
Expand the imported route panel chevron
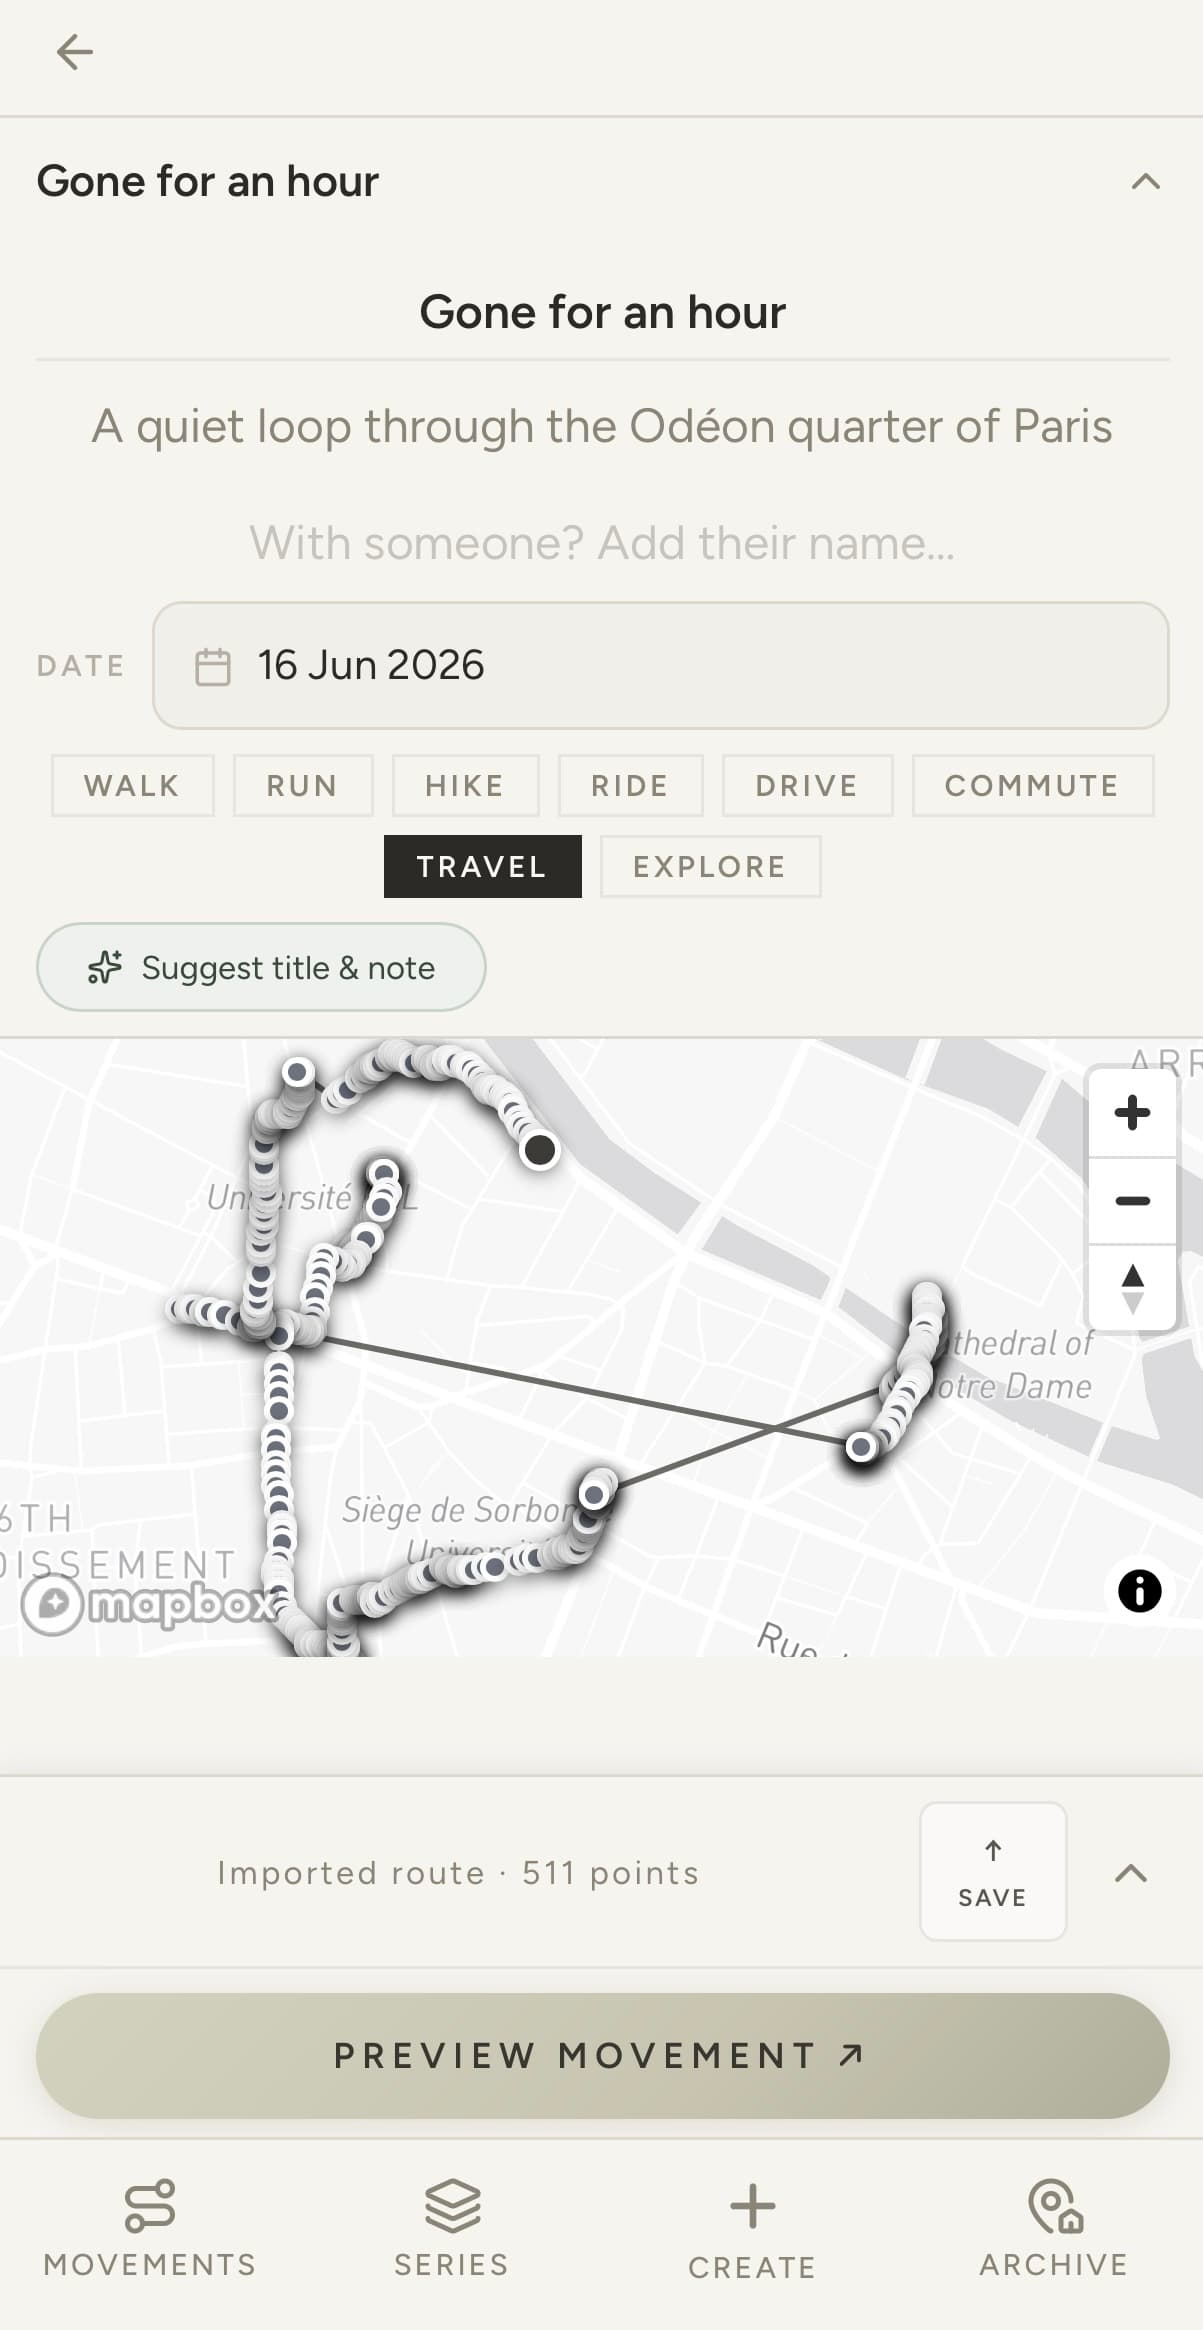point(1131,1873)
